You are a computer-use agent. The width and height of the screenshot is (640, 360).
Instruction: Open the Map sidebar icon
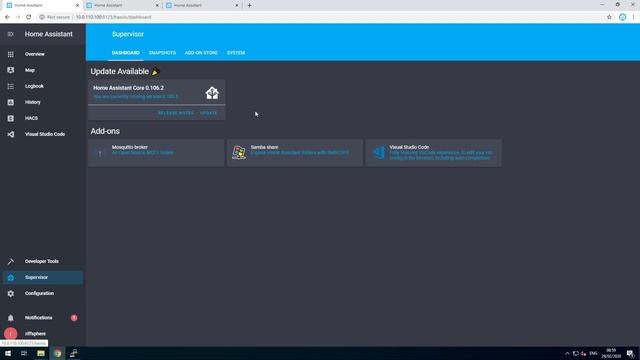11,70
